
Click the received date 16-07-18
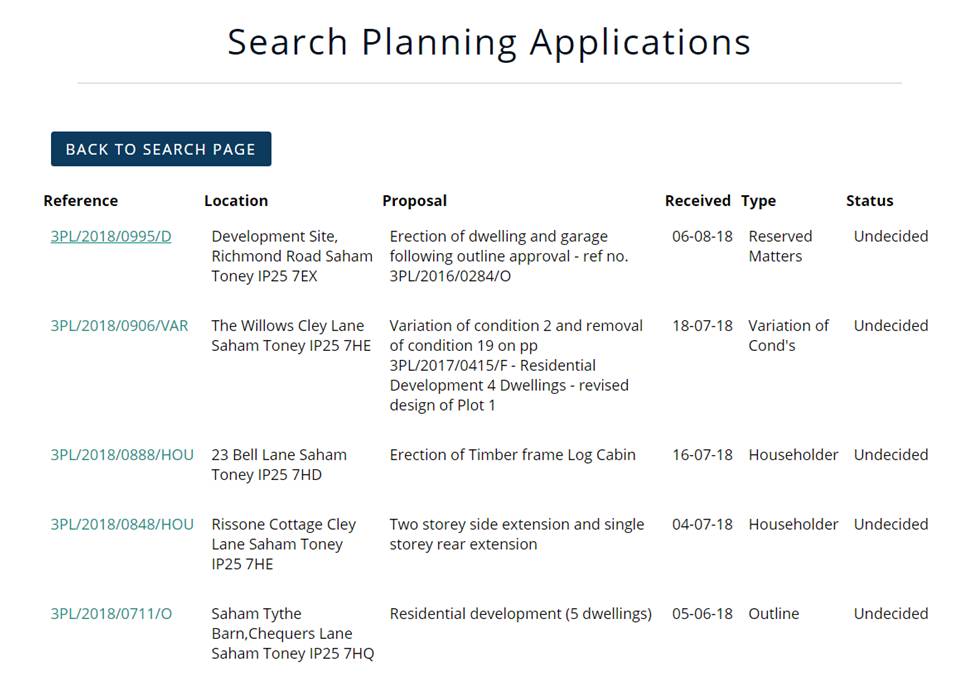click(703, 455)
